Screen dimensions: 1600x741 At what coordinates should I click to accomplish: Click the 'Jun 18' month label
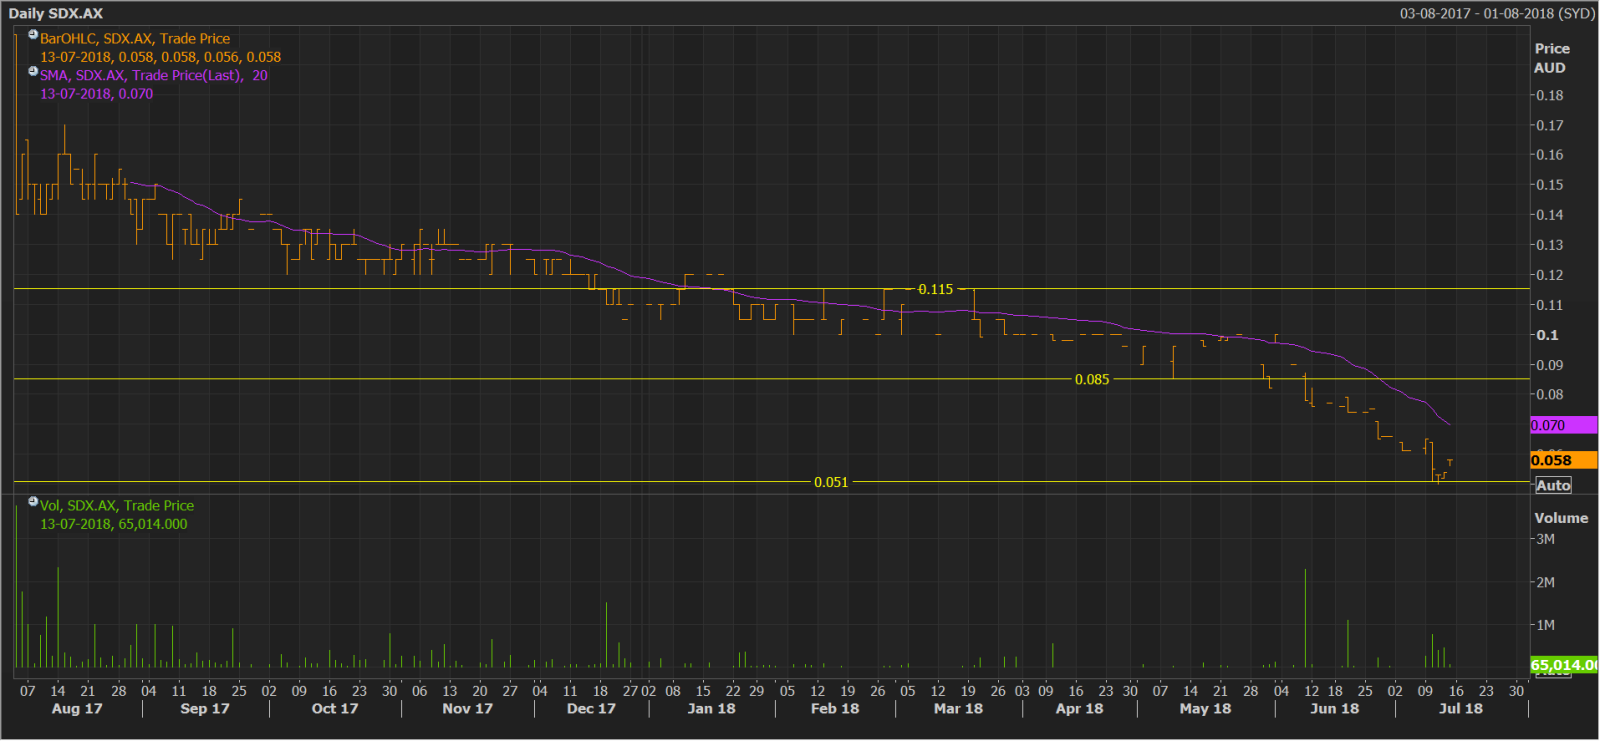[x=1334, y=708]
